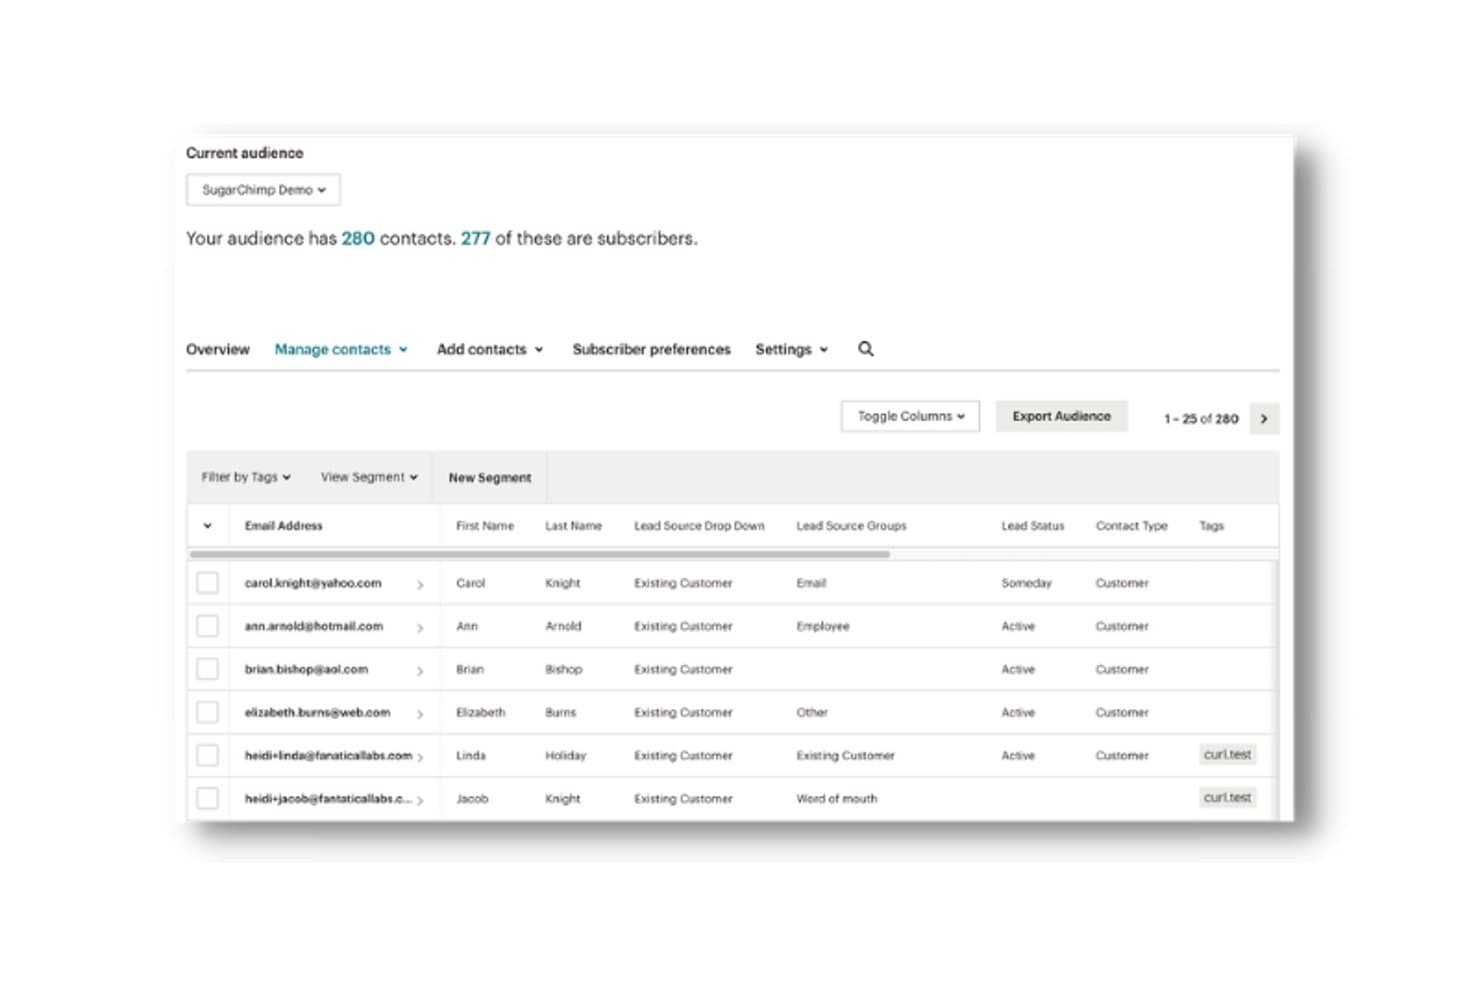Click the Tags column header
Viewport: 1480px width, 987px height.
[x=1211, y=526]
